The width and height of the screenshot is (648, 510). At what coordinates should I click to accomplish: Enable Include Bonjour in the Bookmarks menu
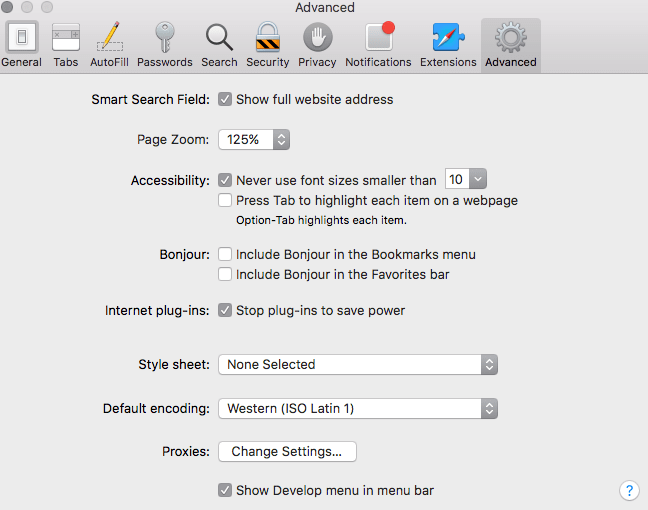pos(226,254)
